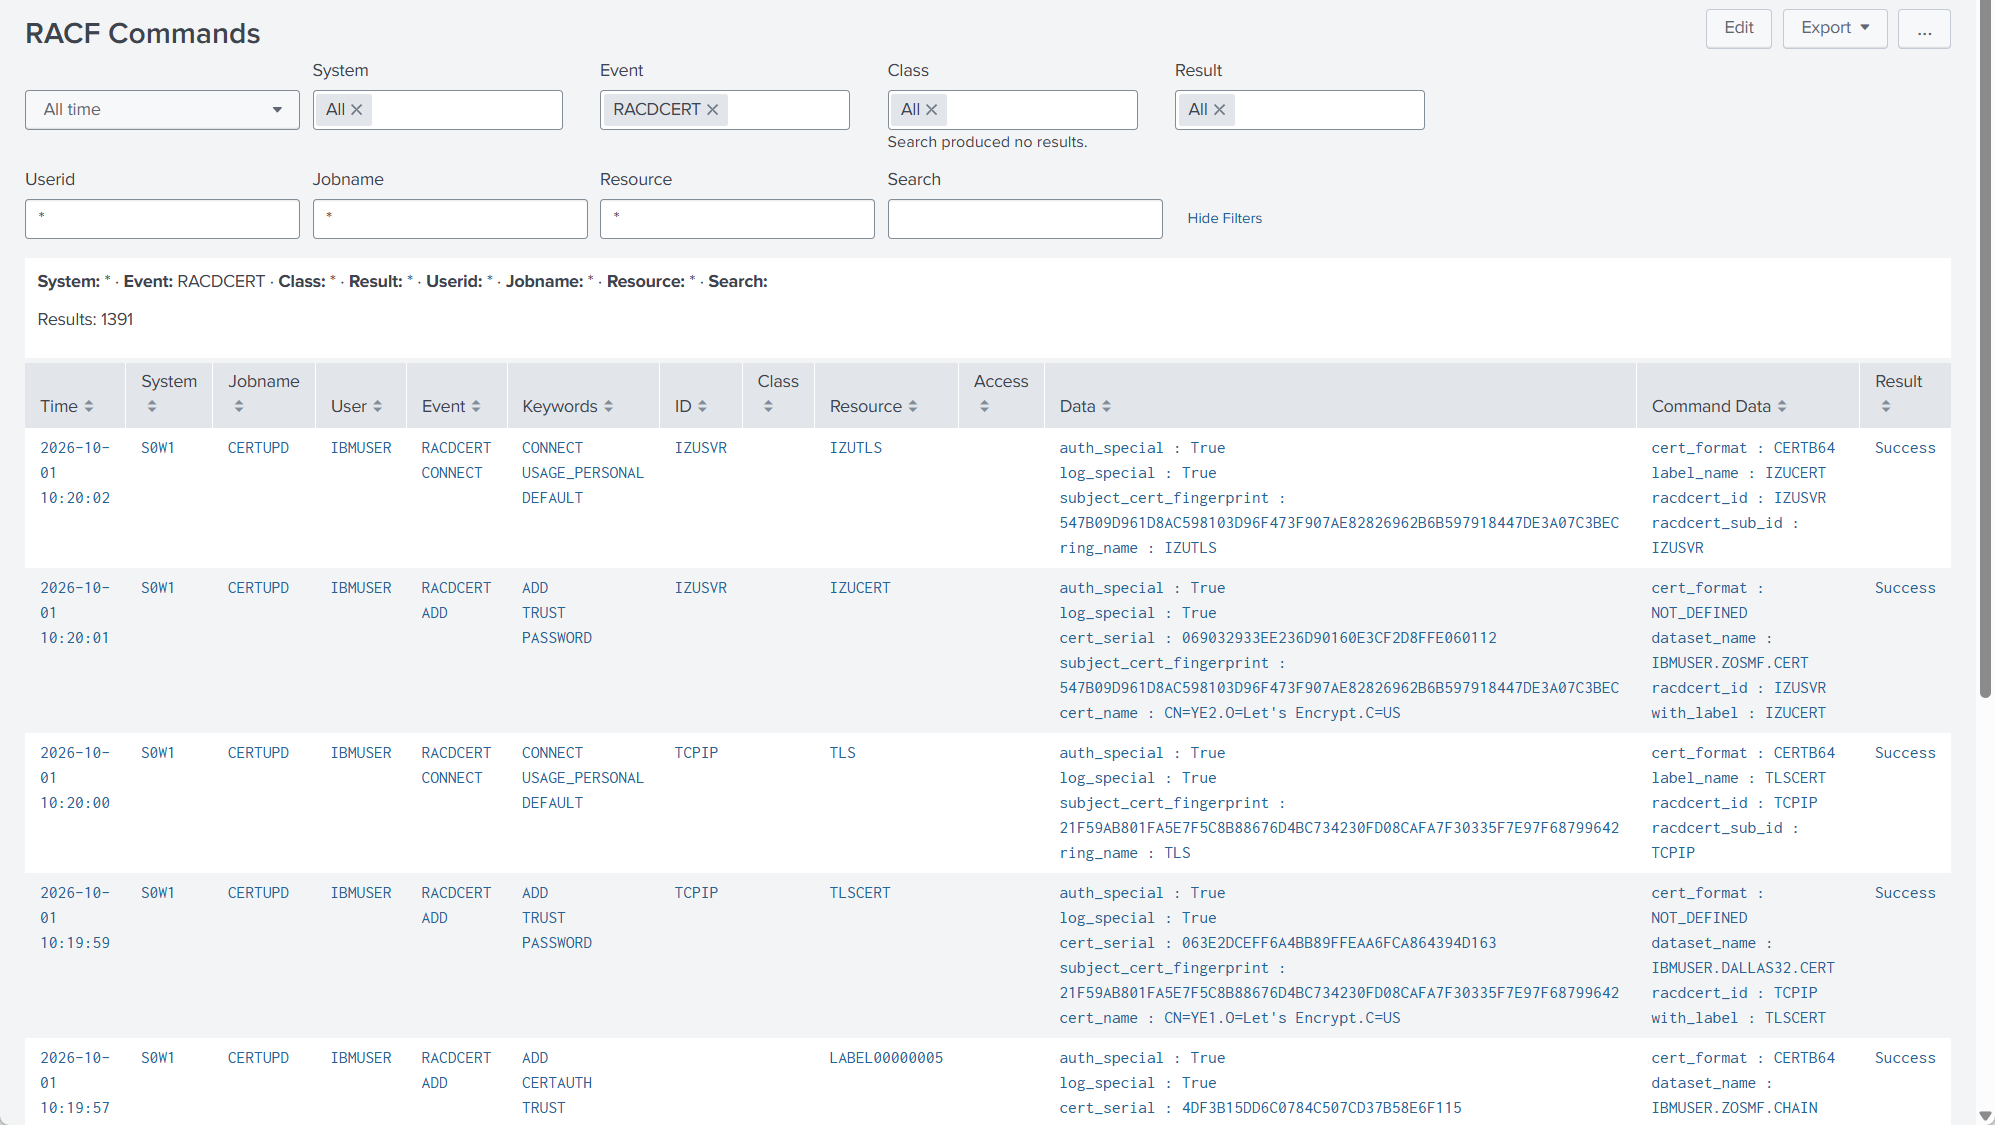1995x1125 pixels.
Task: Sort table by Time column arrows
Action: pyautogui.click(x=89, y=406)
